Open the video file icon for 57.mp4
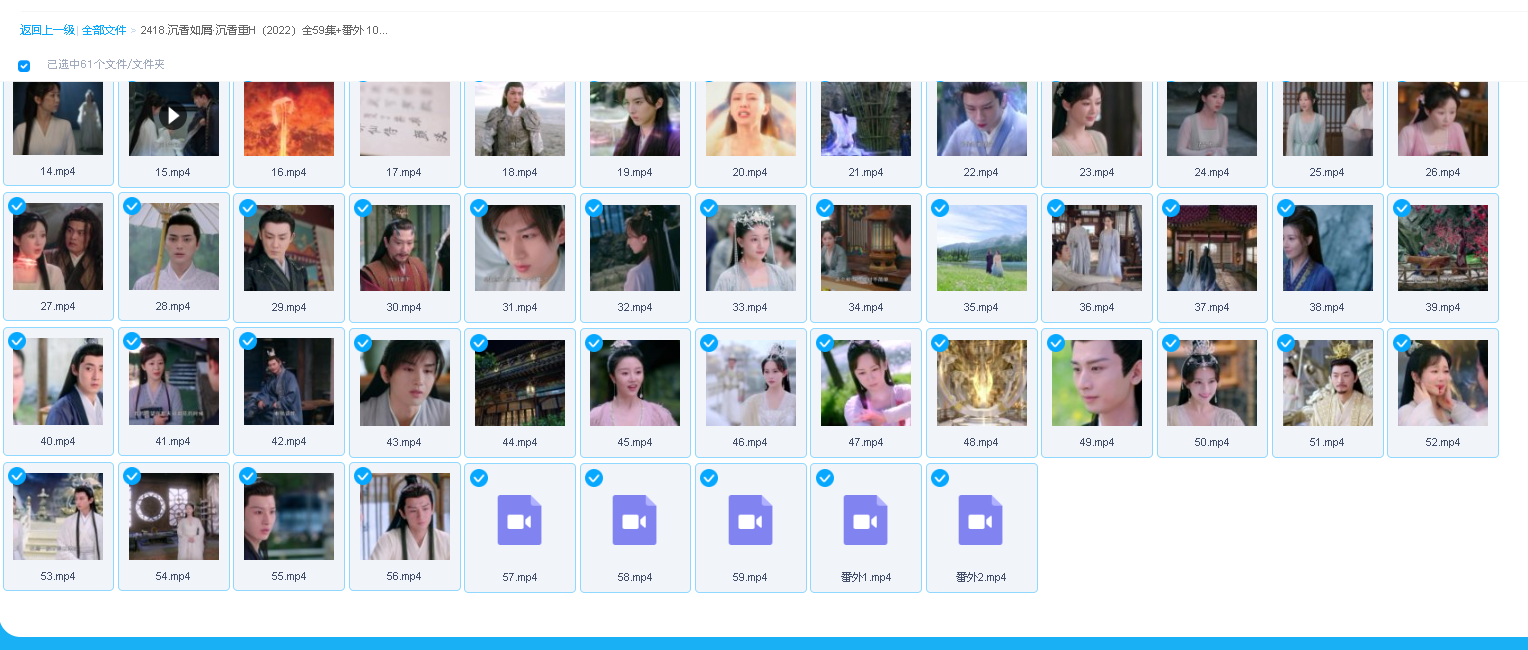The height and width of the screenshot is (650, 1528). [519, 520]
